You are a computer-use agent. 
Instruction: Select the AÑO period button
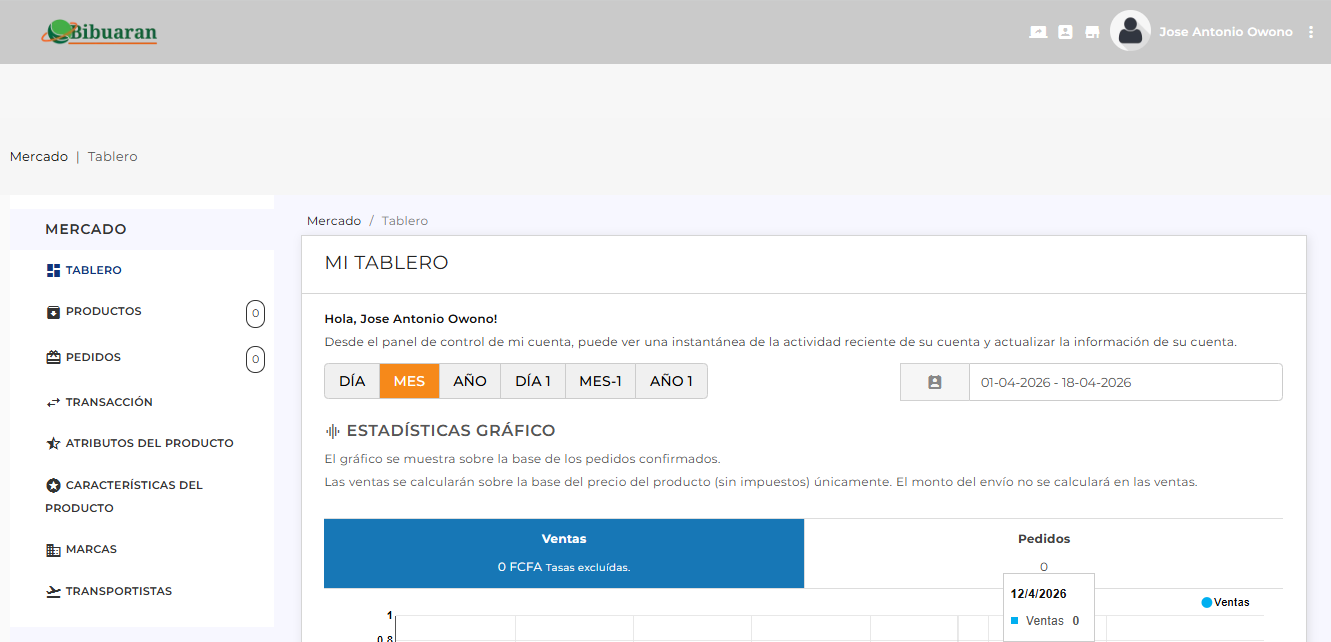470,381
